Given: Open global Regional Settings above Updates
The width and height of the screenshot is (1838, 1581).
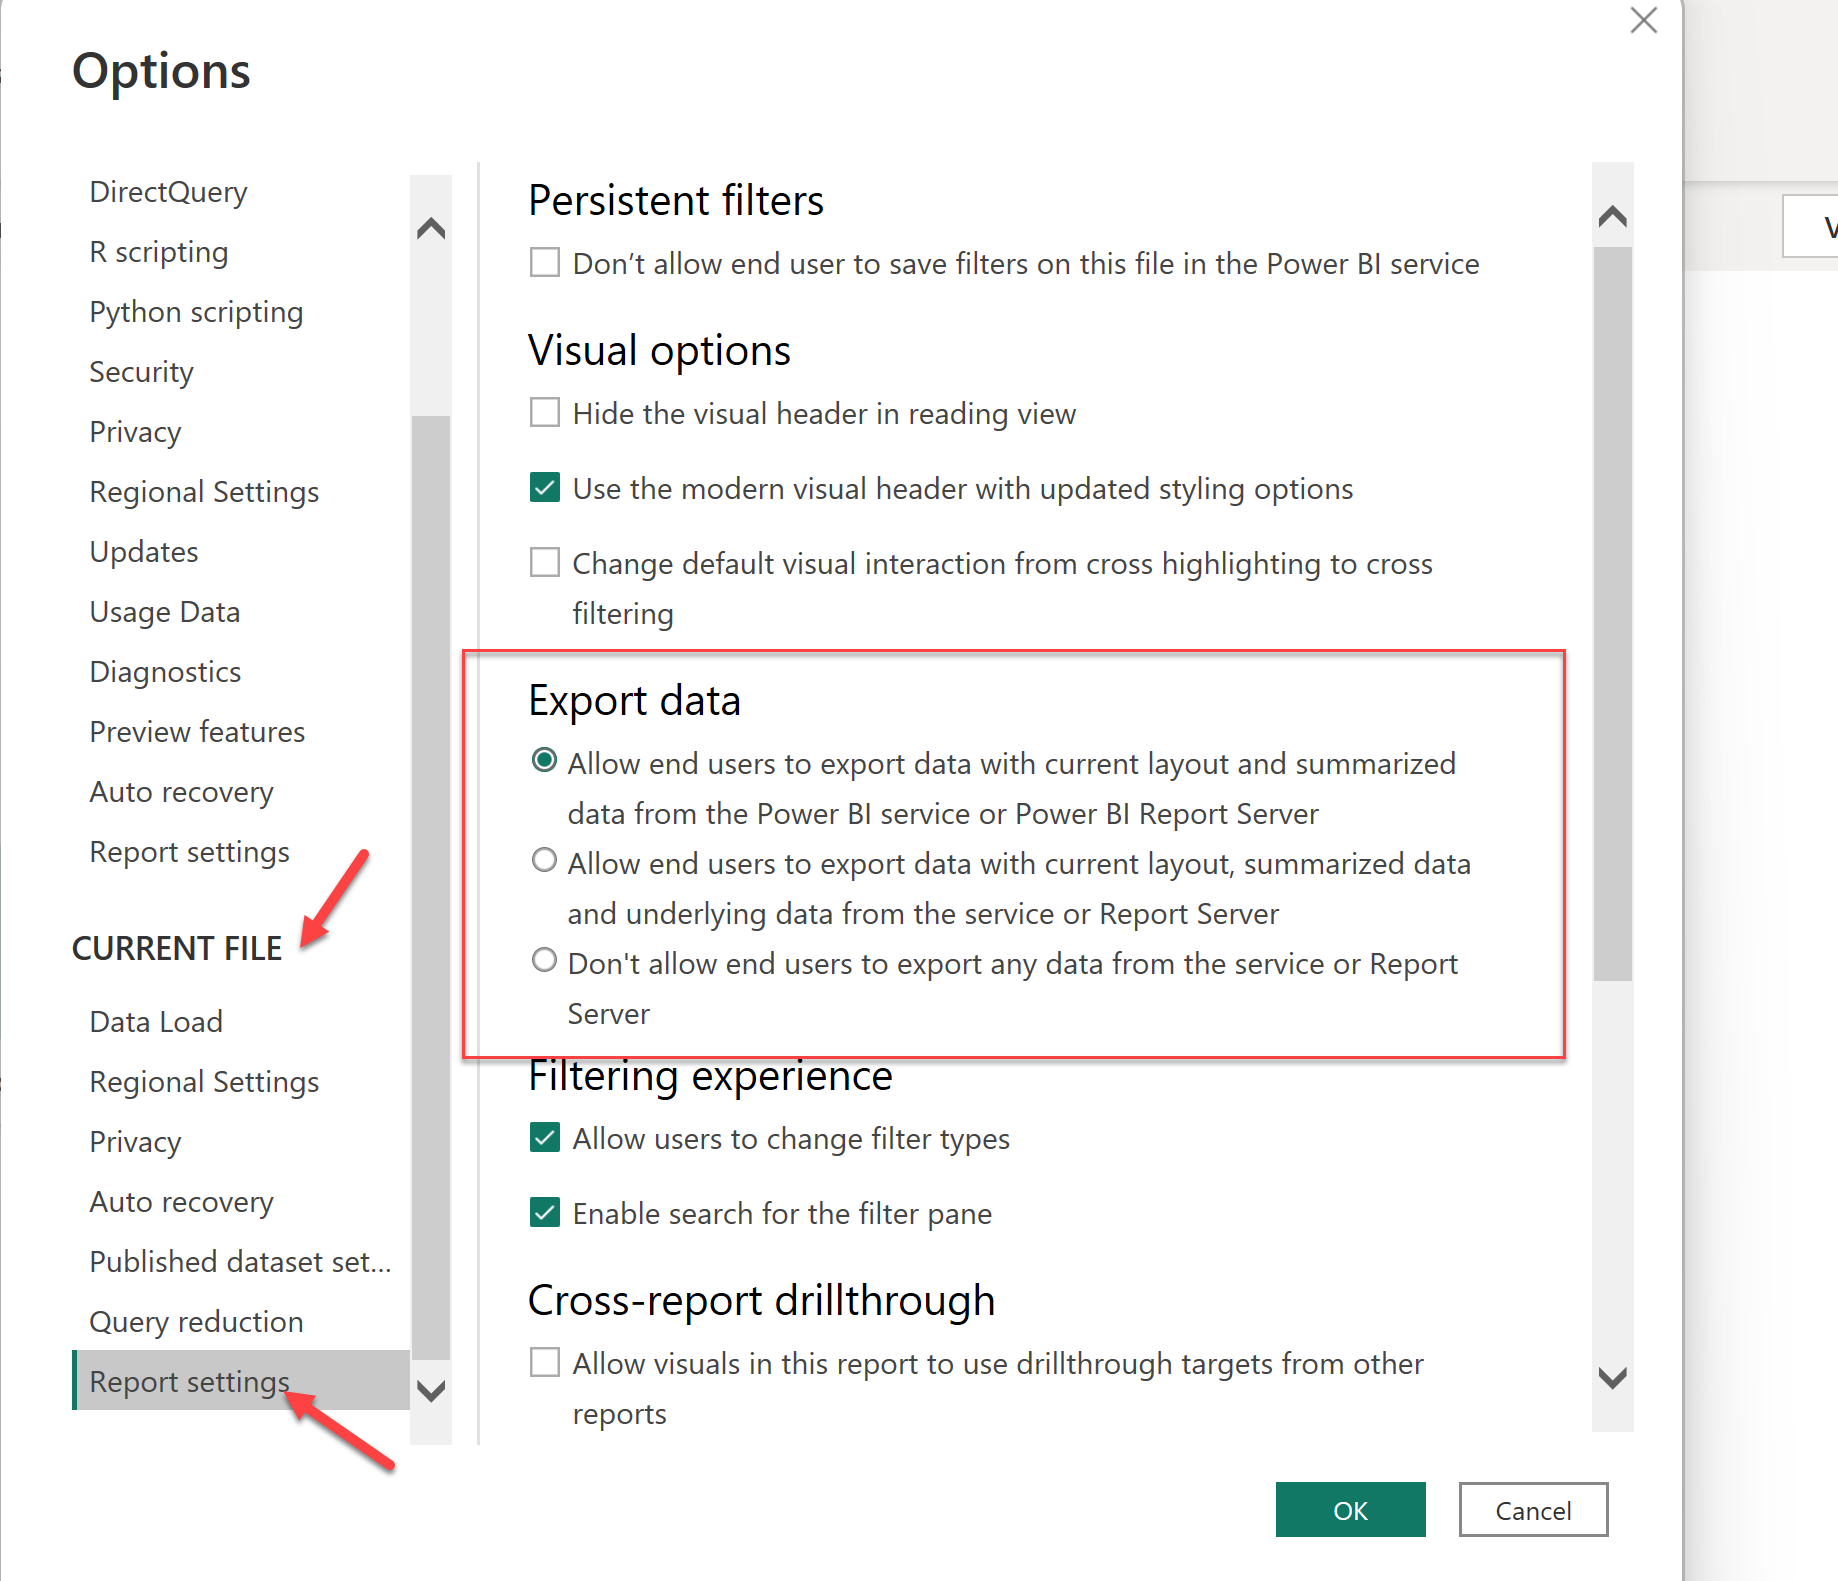Looking at the screenshot, I should point(204,492).
